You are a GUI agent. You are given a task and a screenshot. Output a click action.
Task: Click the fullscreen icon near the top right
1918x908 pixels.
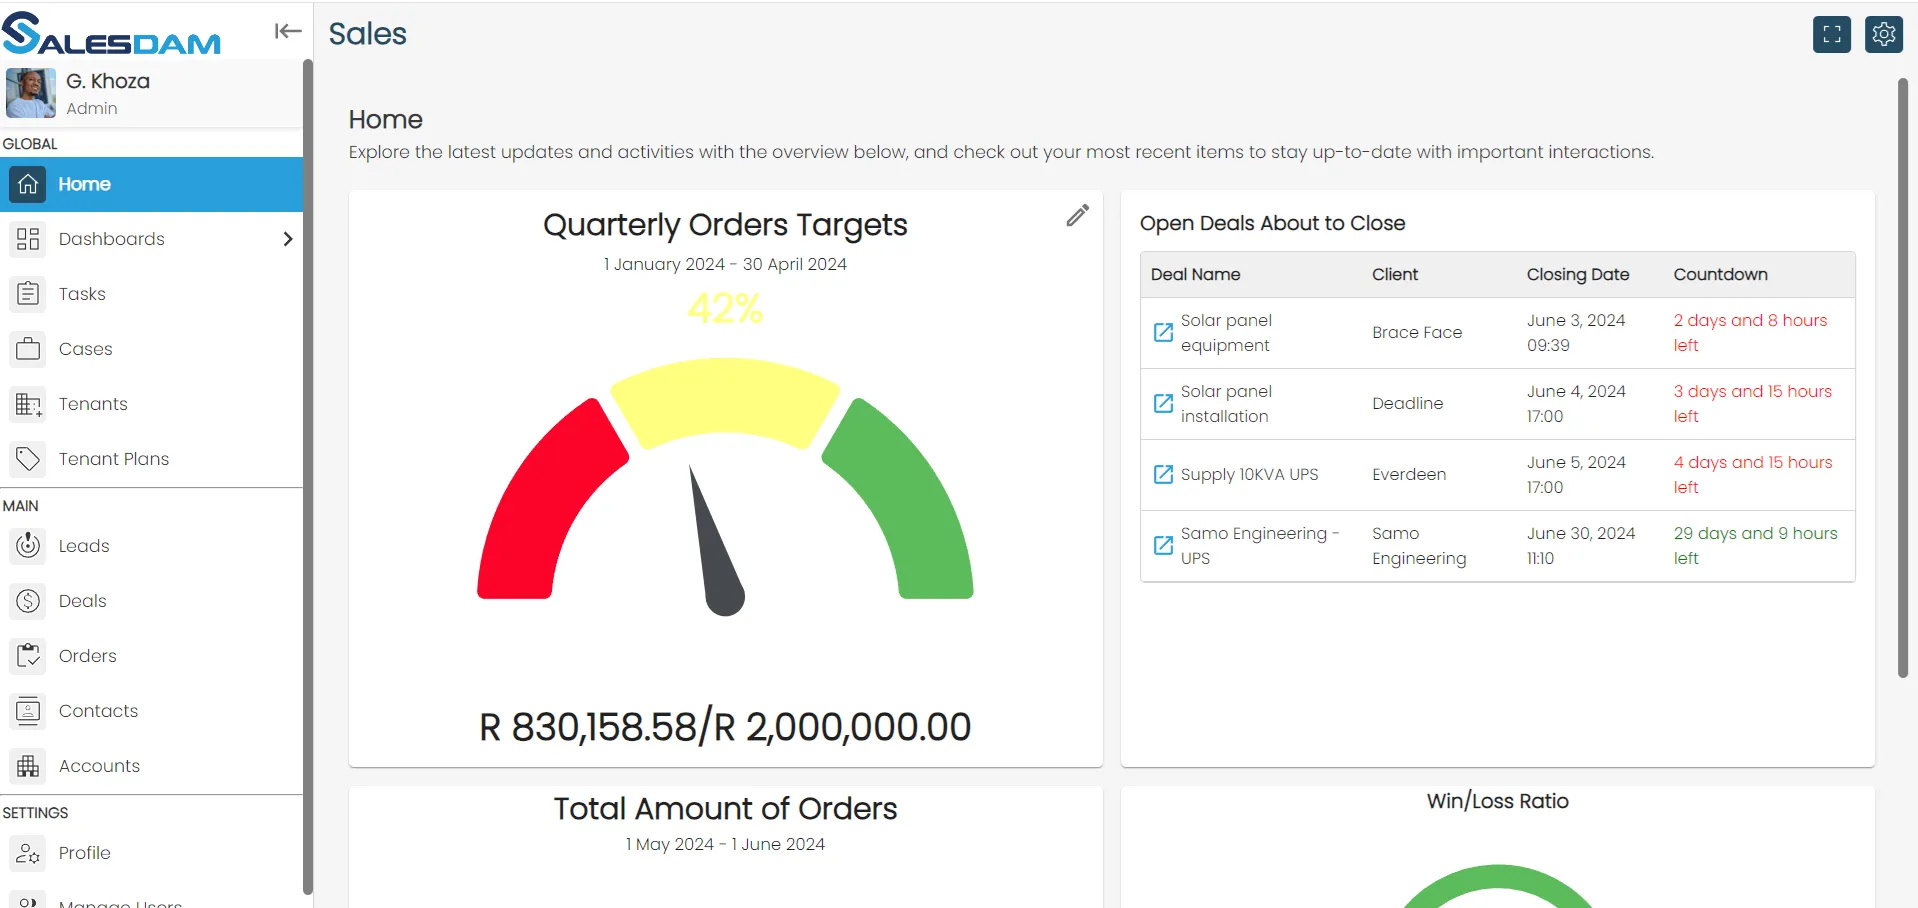coord(1831,33)
